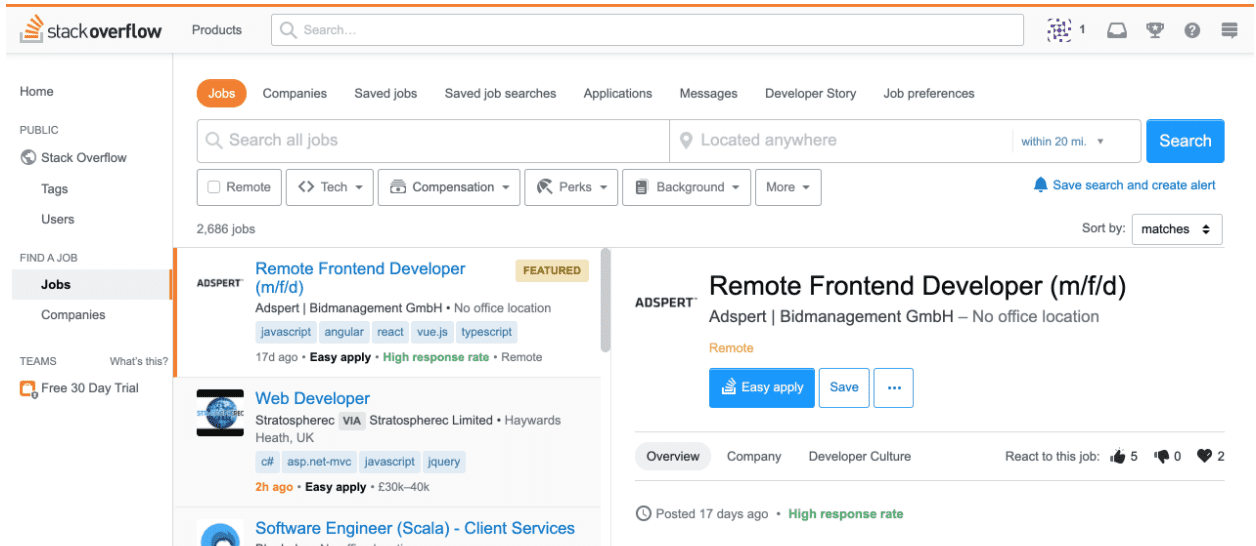
Task: Click the vue.js tag
Action: point(432,332)
